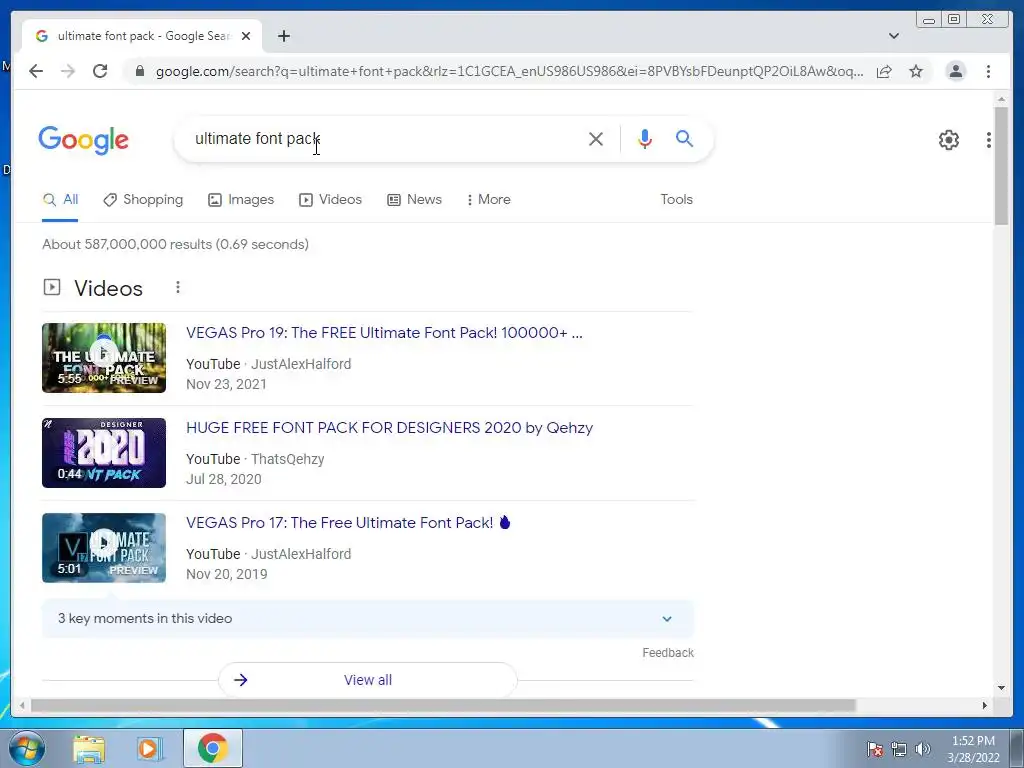Click the horizontal scrollbar thumb
Screen dimensions: 1024x768
coord(443,705)
